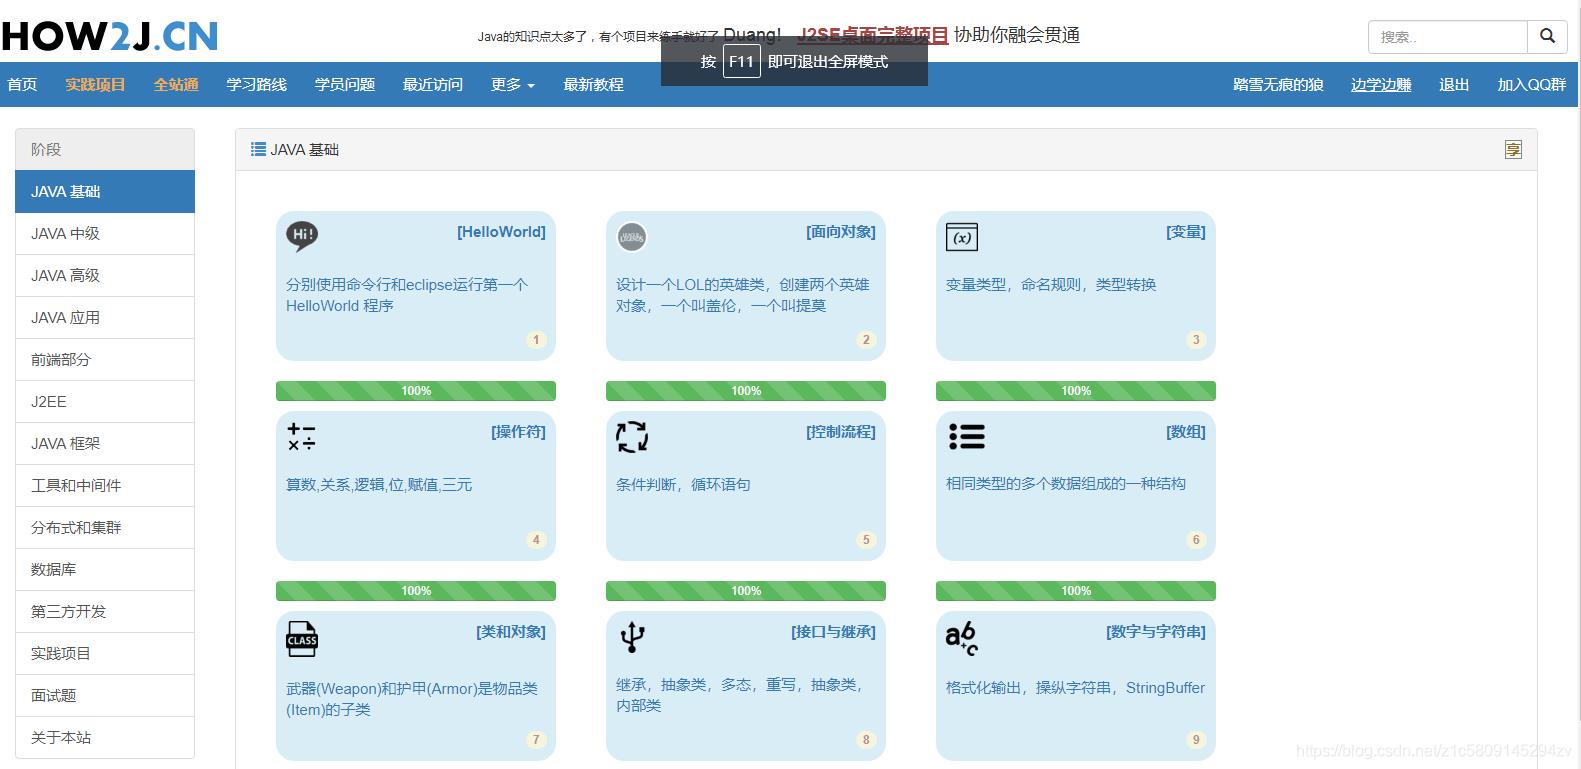Open the 边学边赚 link
Screen dimensions: 1581x769
click(x=1381, y=85)
